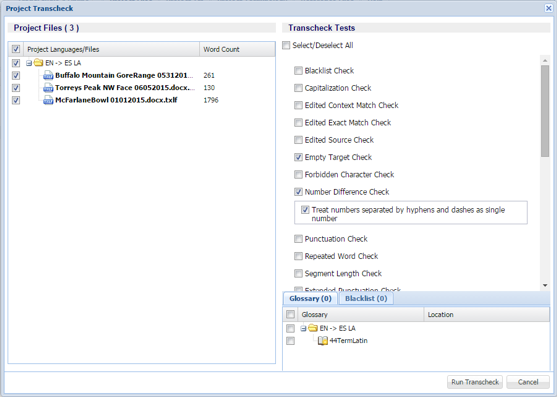Viewport: 557px width, 397px height.
Task: Uncheck the McFarlaneBowl file checkbox
Action: (x=16, y=100)
